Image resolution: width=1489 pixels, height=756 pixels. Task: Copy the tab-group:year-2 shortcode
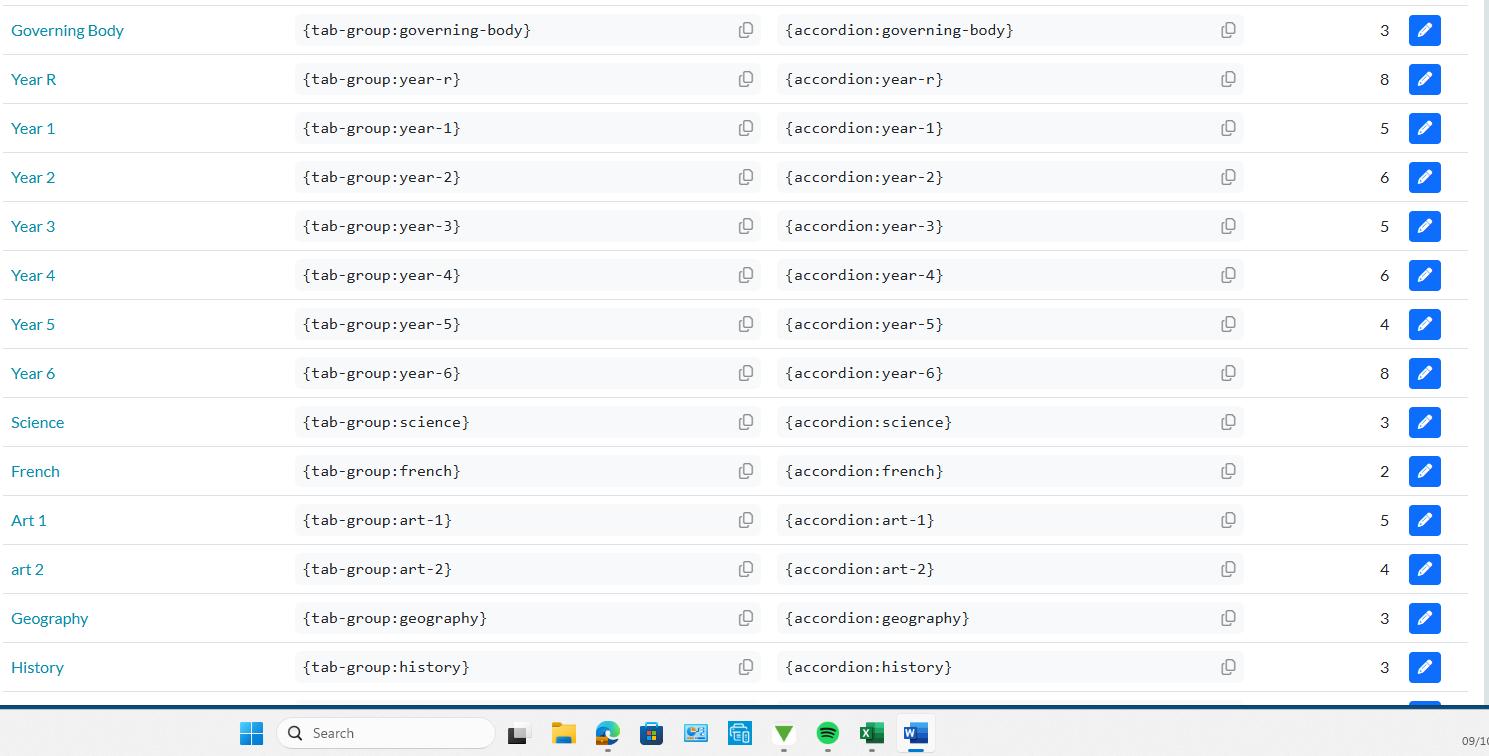tap(746, 177)
